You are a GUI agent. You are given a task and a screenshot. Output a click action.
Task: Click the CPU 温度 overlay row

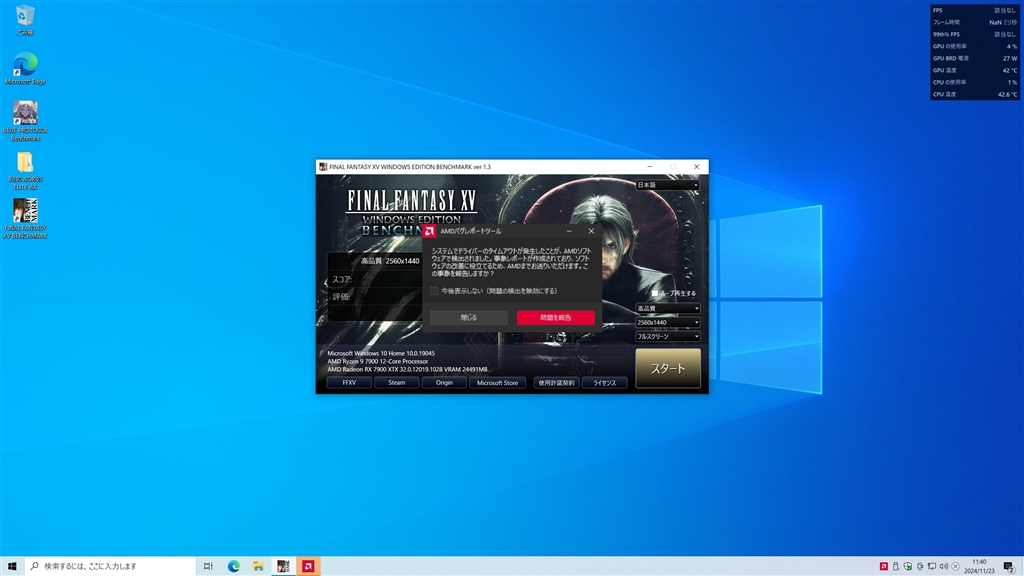pyautogui.click(x=974, y=95)
